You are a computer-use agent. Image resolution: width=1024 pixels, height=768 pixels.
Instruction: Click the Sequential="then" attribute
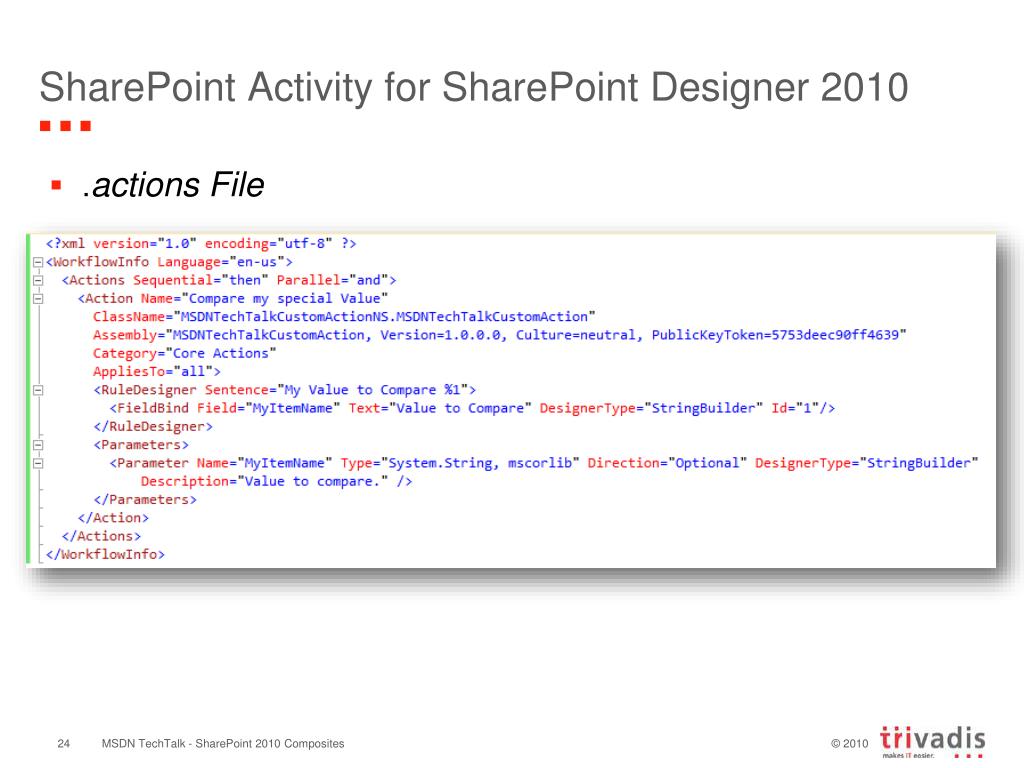pyautogui.click(x=200, y=280)
